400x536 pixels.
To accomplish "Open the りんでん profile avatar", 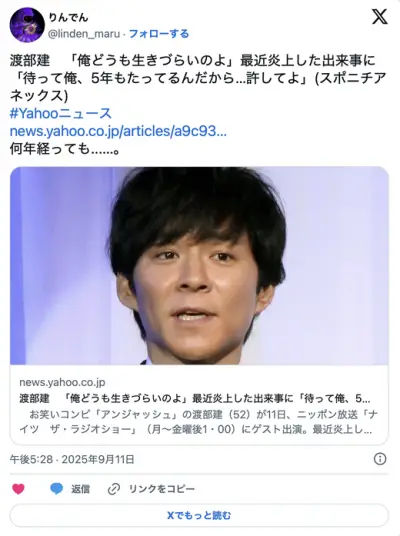I will click(x=27, y=25).
